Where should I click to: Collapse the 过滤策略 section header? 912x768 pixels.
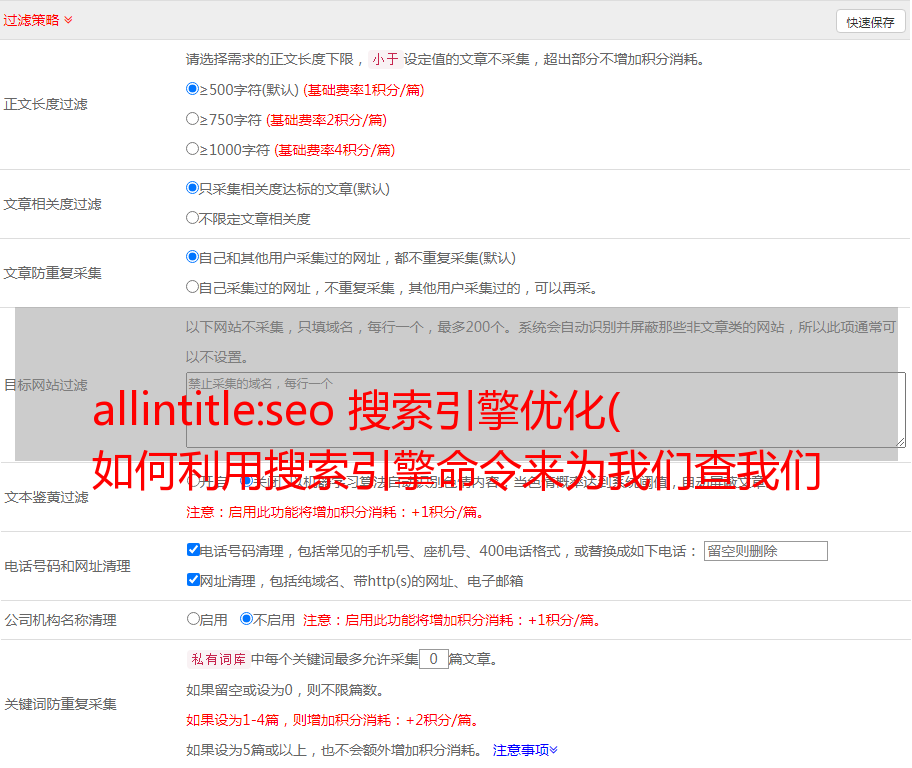[38, 20]
